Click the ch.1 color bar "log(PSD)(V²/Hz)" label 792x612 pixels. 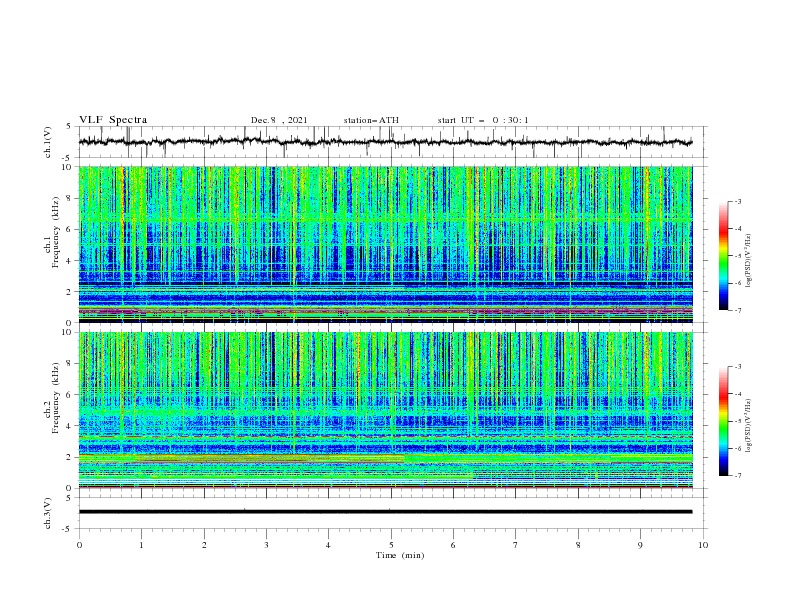click(x=749, y=261)
